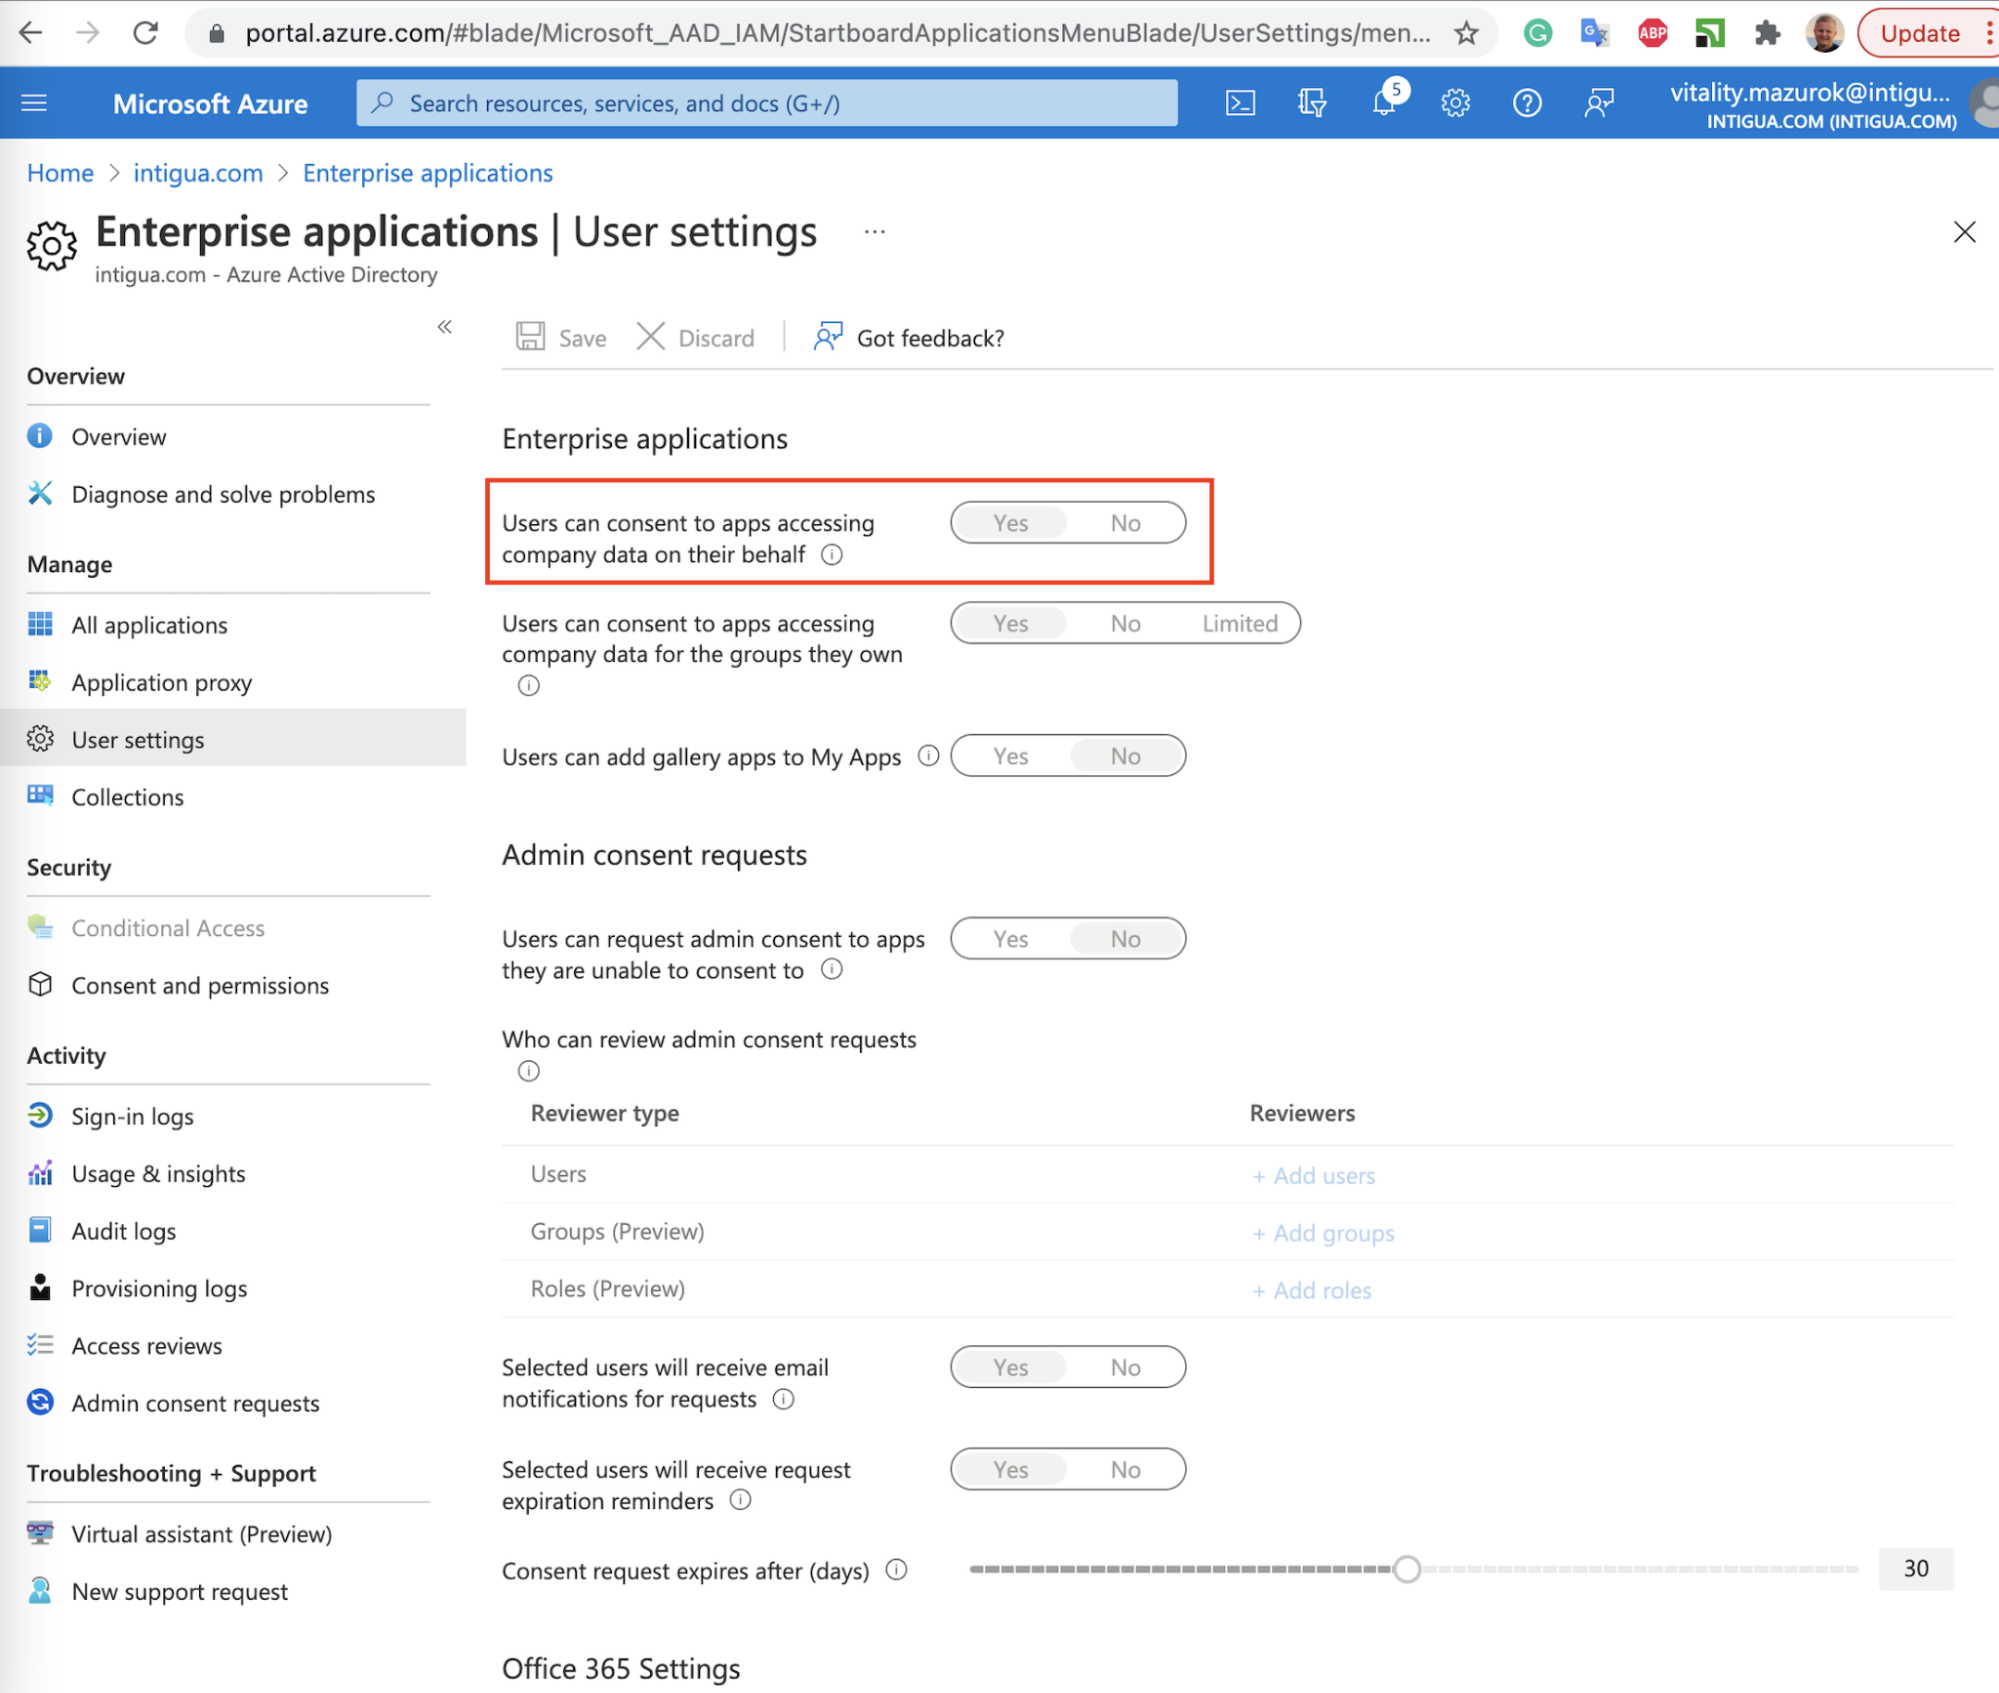Image resolution: width=1999 pixels, height=1693 pixels.
Task: Go to Audit logs in sidebar
Action: pos(123,1231)
